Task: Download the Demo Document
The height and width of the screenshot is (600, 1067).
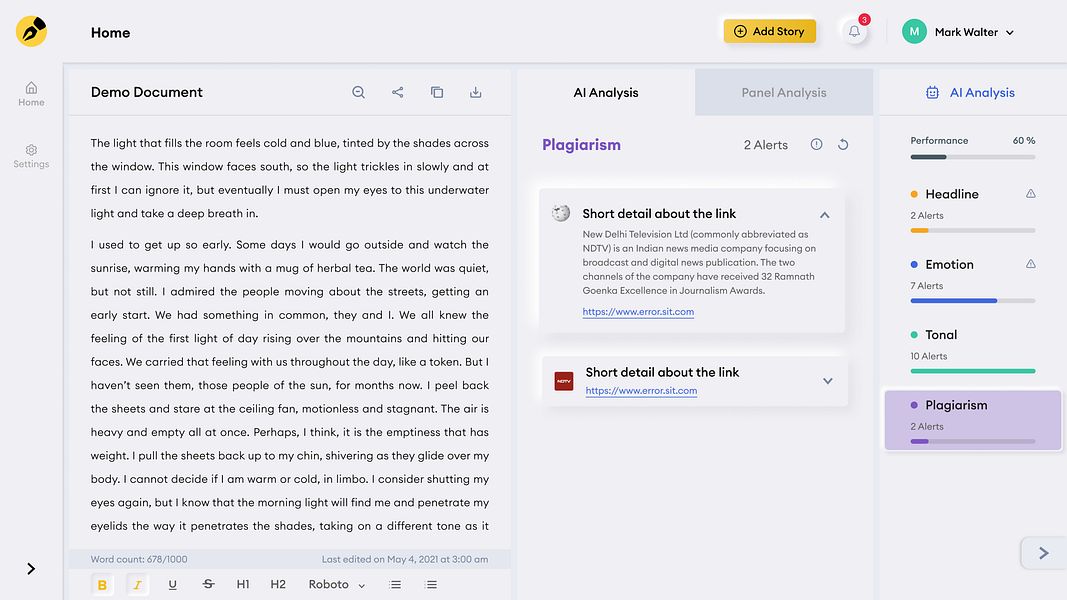Action: [476, 93]
